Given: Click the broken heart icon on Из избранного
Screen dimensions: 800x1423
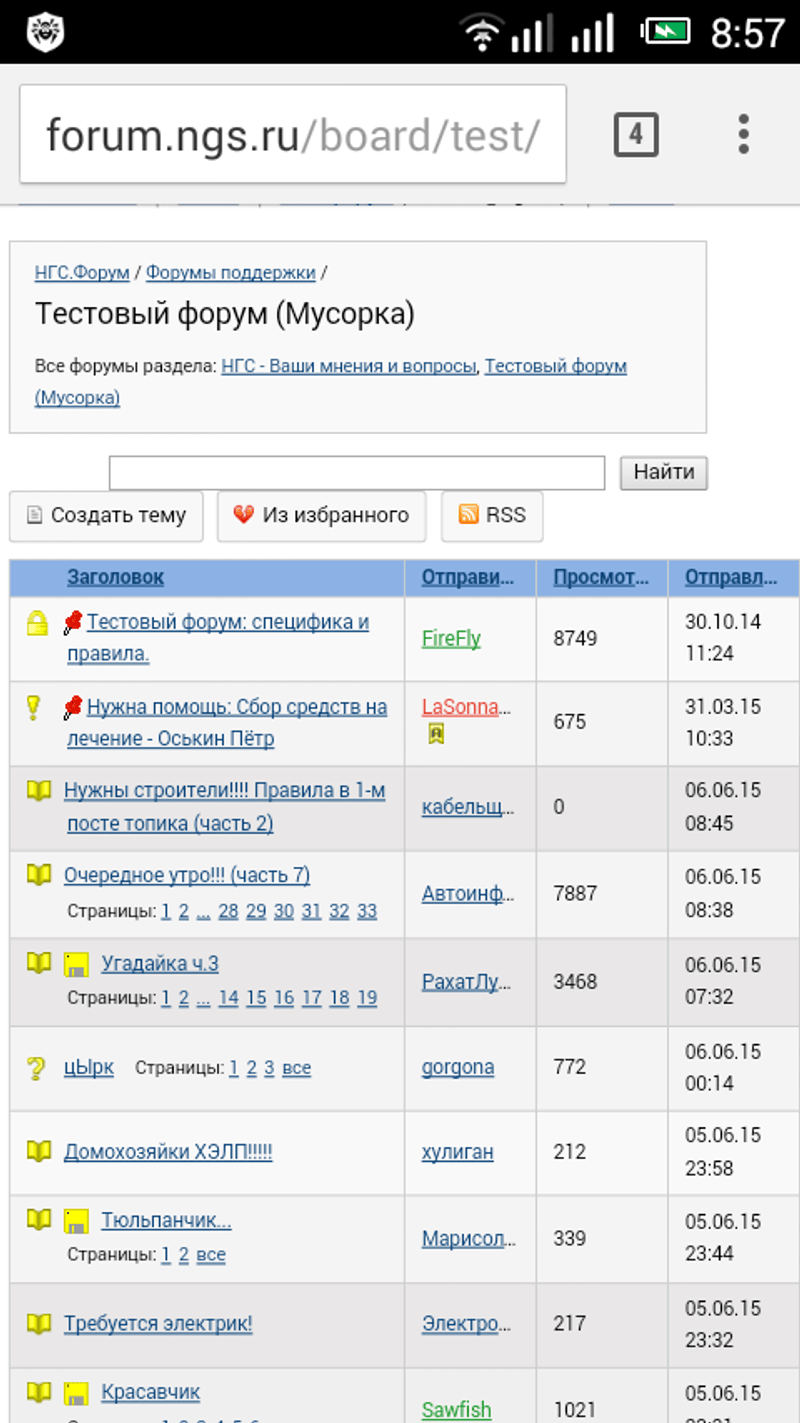Looking at the screenshot, I should [x=244, y=515].
